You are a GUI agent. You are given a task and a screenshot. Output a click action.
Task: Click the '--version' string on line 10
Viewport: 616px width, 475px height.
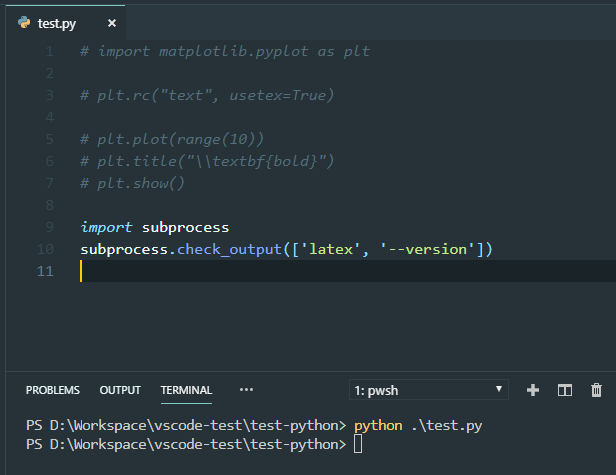coord(427,249)
